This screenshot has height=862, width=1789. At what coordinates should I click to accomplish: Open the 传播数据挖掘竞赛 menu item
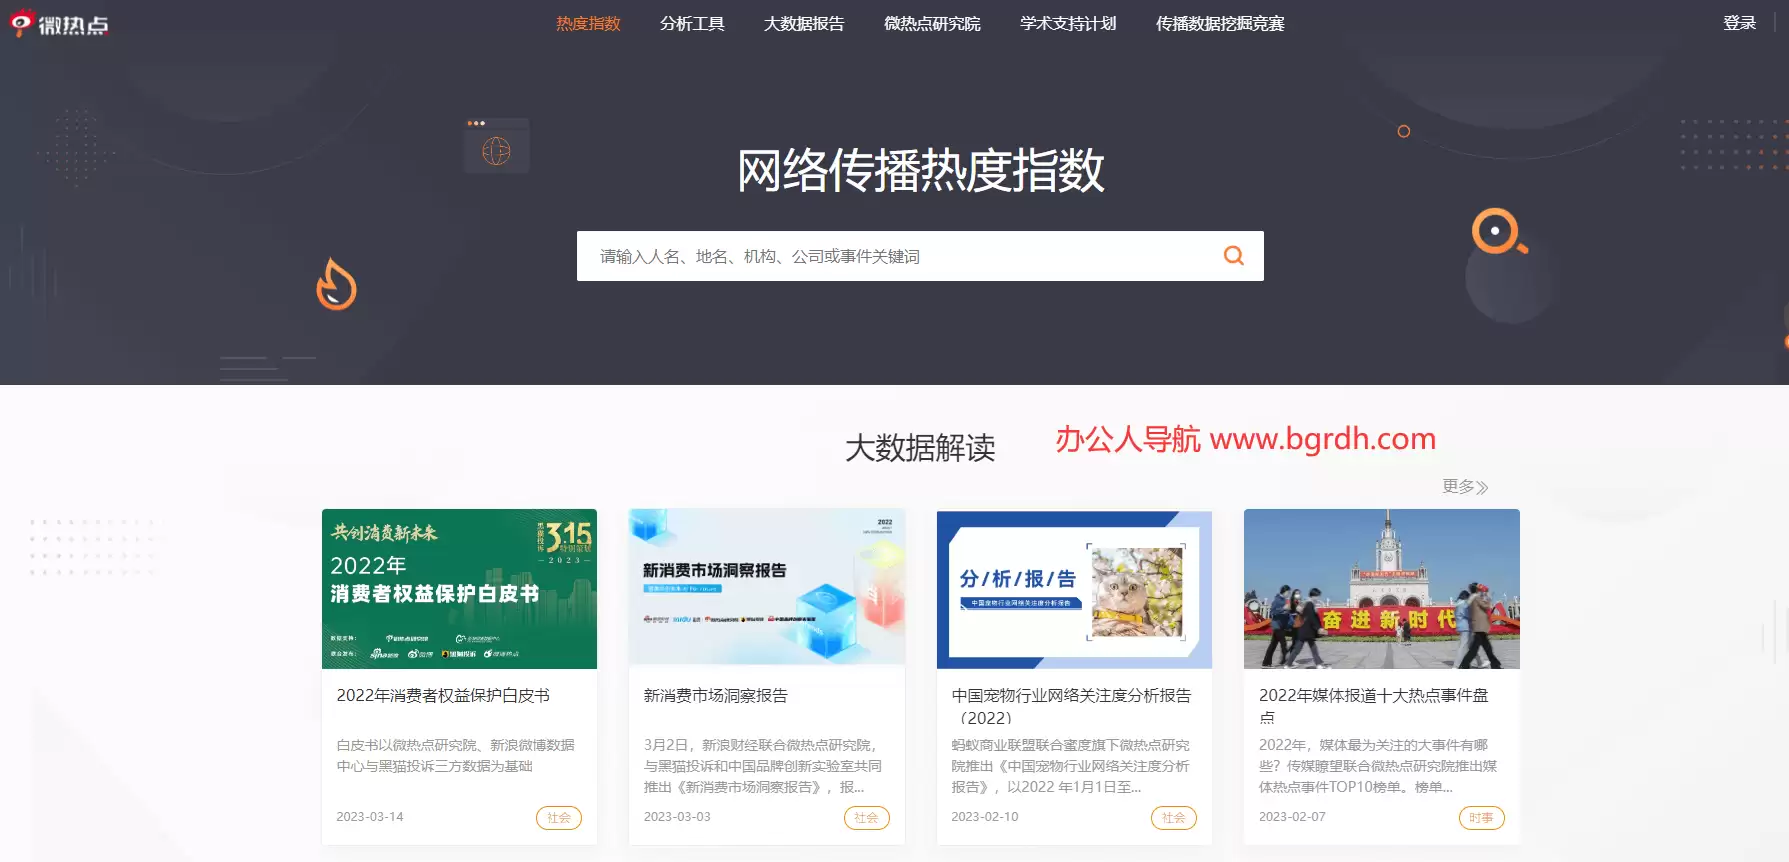coord(1220,23)
